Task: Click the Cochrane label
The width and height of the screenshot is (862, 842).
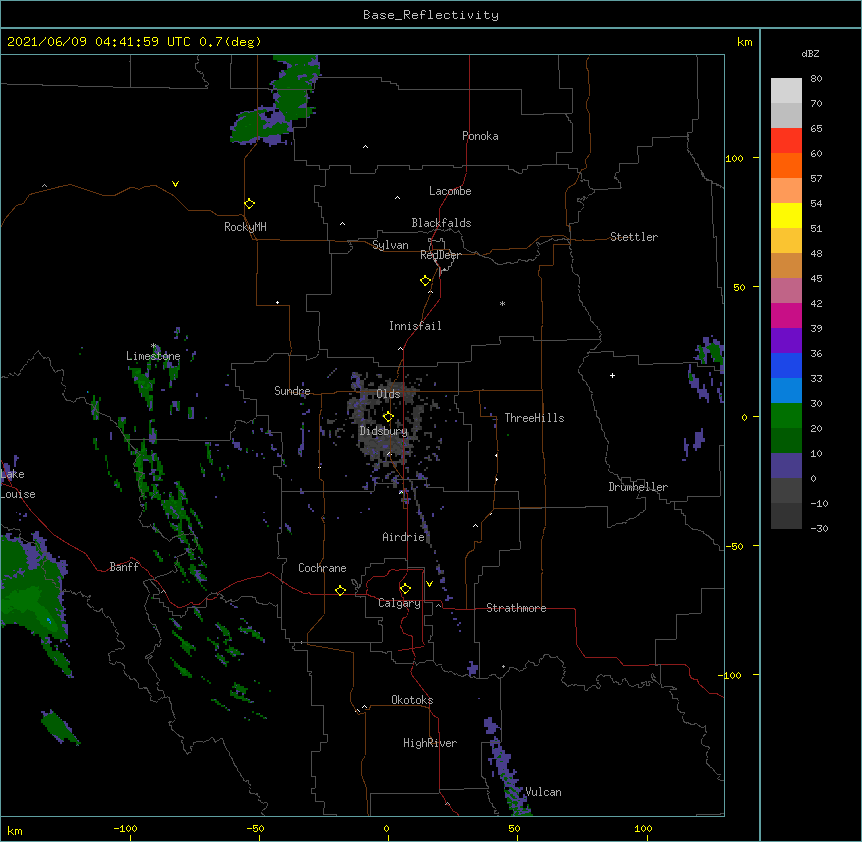Action: (x=322, y=568)
